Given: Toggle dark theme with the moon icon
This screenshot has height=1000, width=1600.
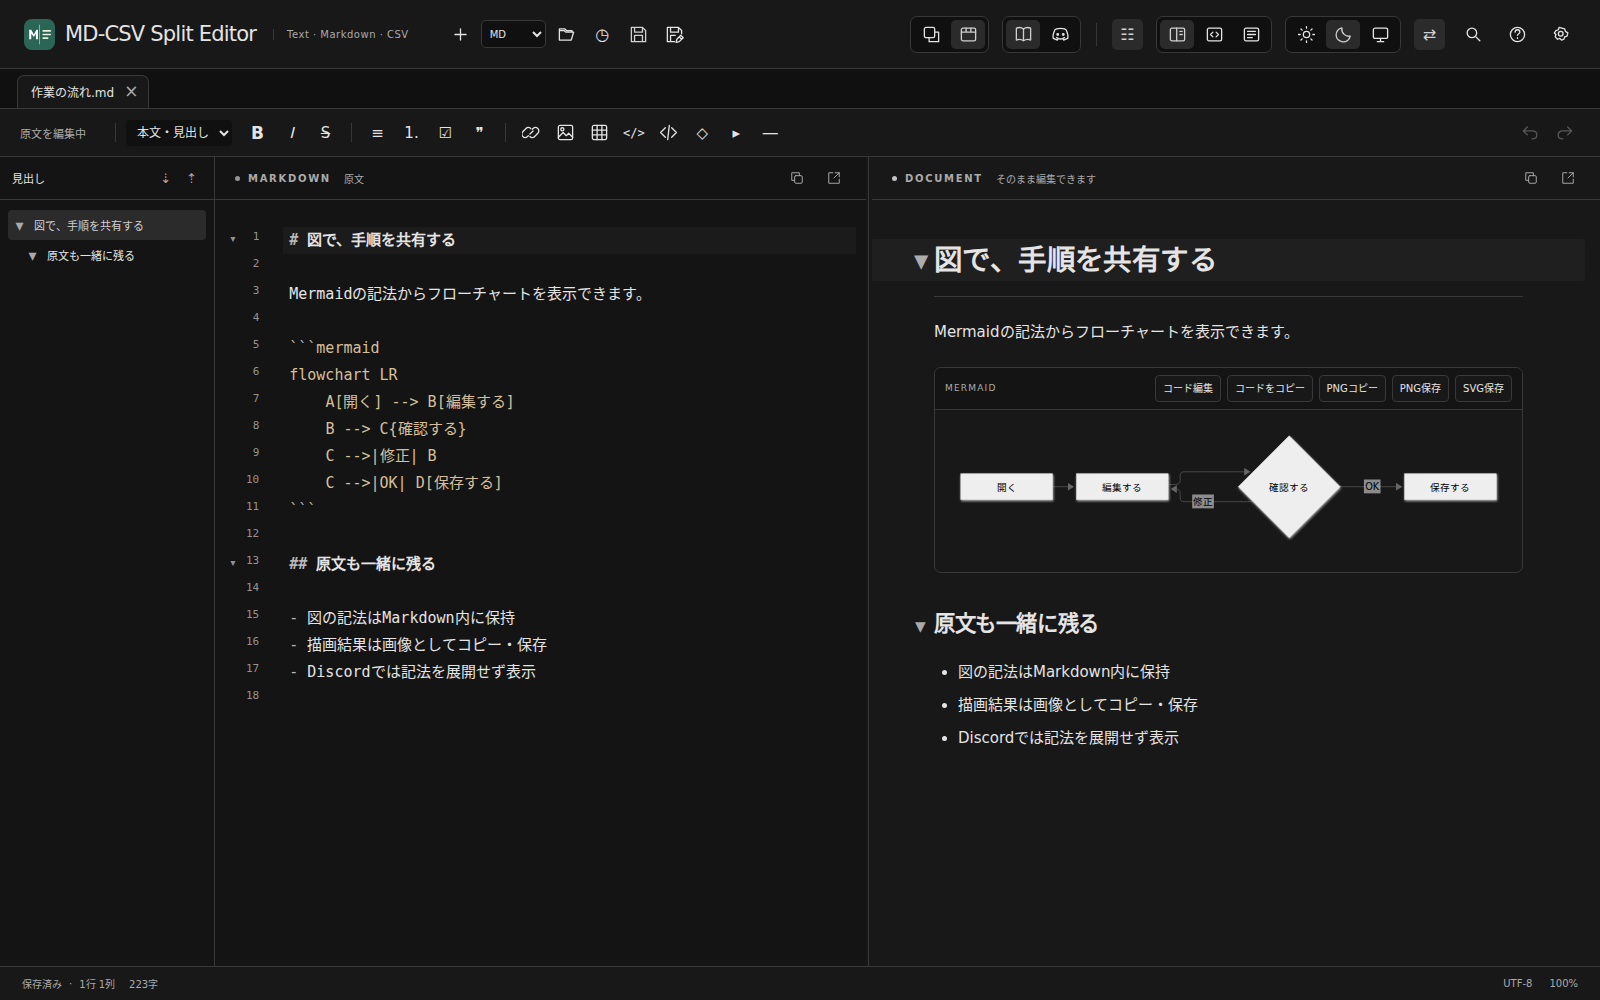Looking at the screenshot, I should coord(1343,34).
